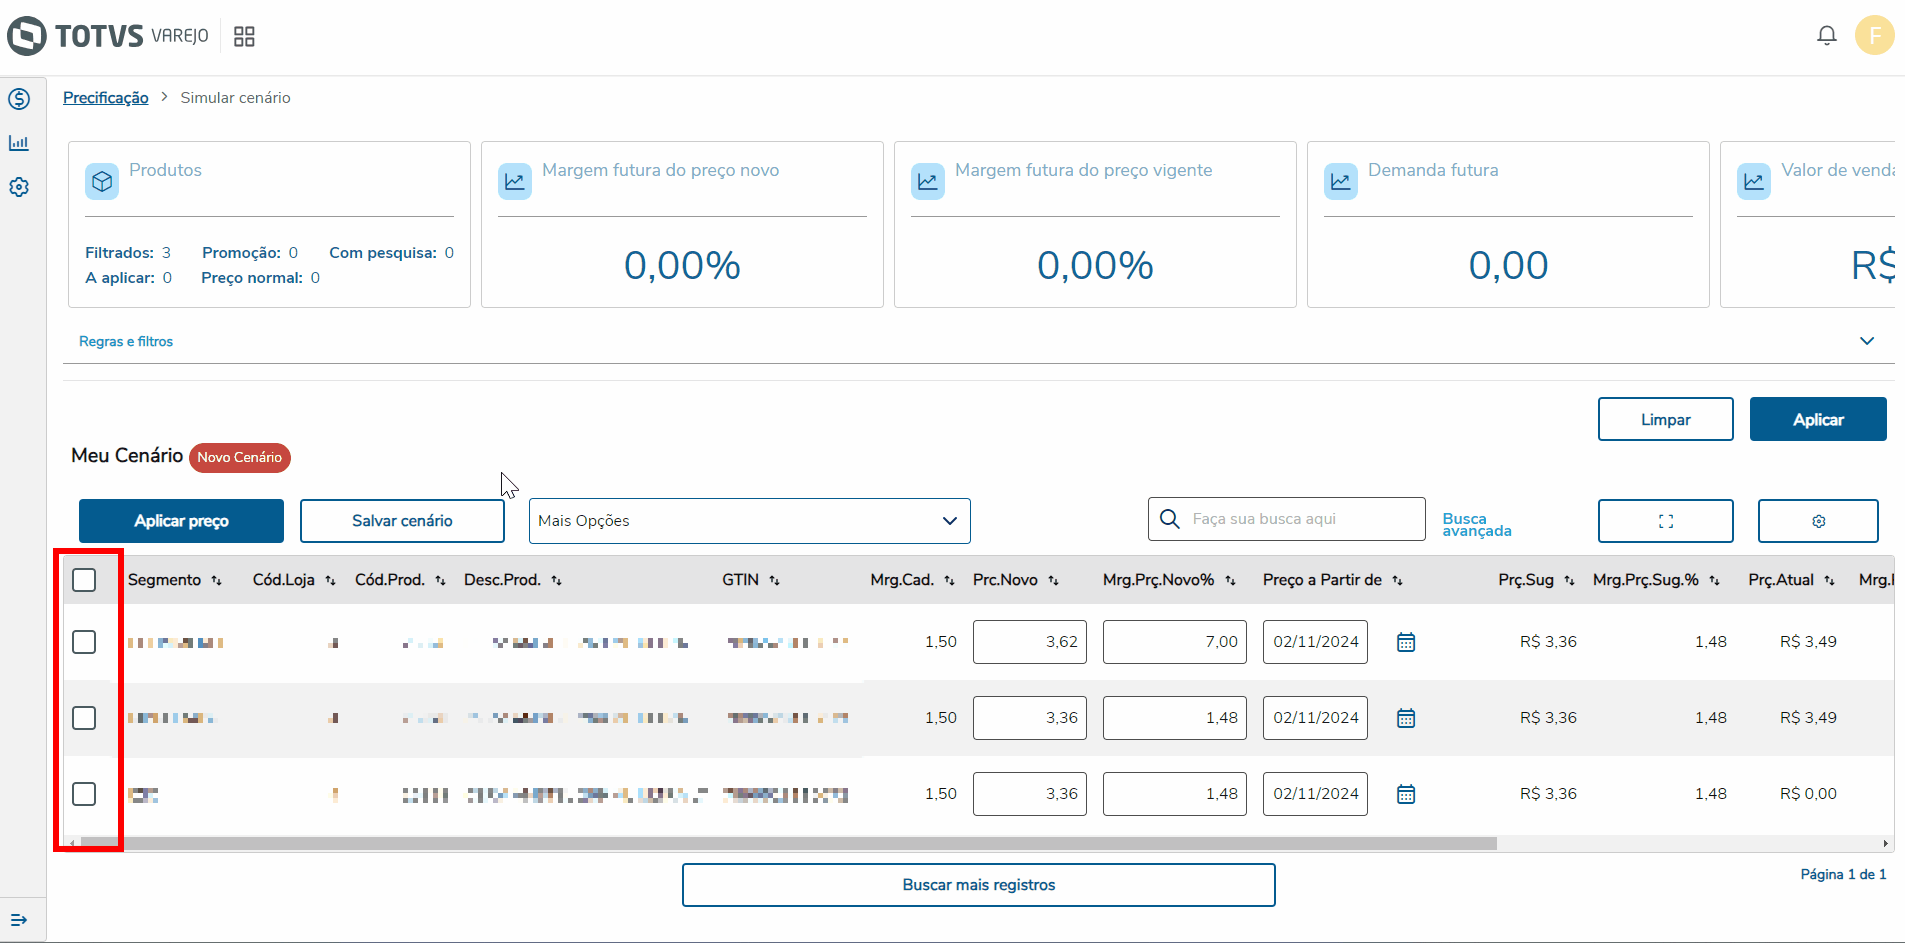1905x943 pixels.
Task: Expand the Regras e filtros section
Action: pyautogui.click(x=1866, y=341)
